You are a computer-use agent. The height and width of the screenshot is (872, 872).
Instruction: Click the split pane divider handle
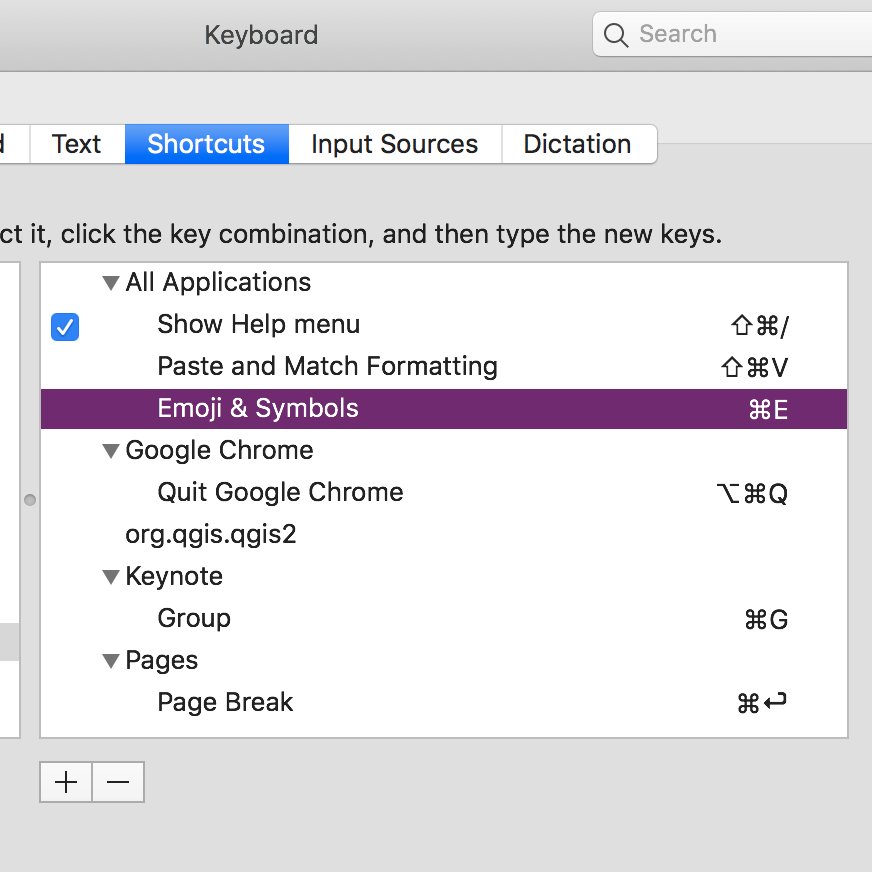(30, 500)
